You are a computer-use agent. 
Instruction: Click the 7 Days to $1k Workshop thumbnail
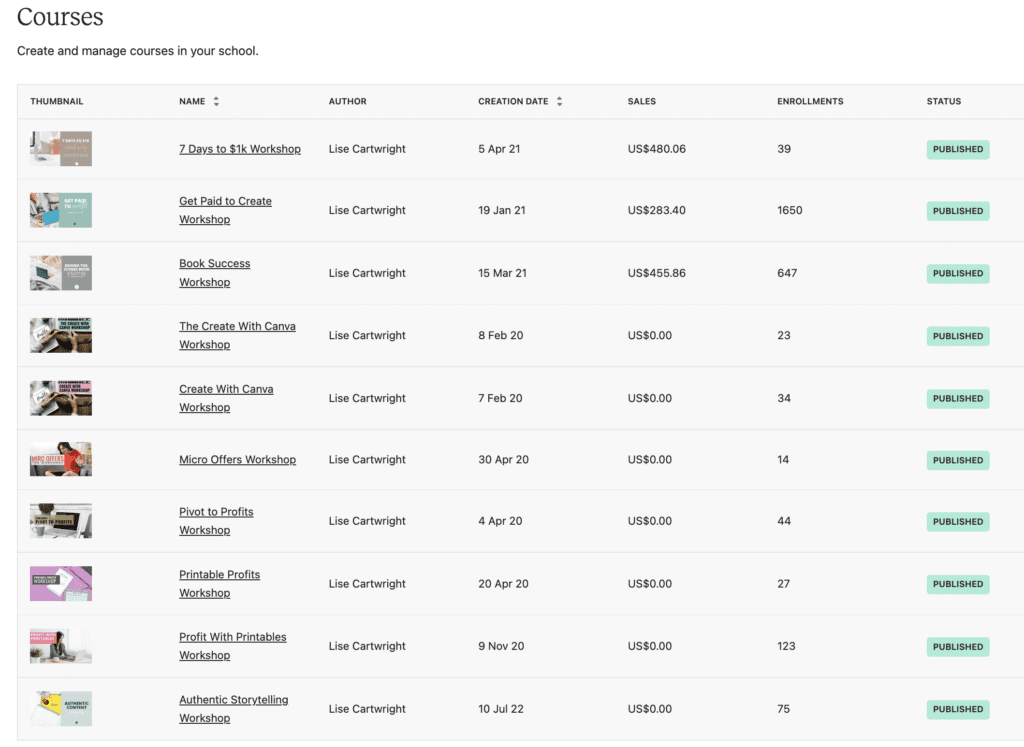point(60,148)
